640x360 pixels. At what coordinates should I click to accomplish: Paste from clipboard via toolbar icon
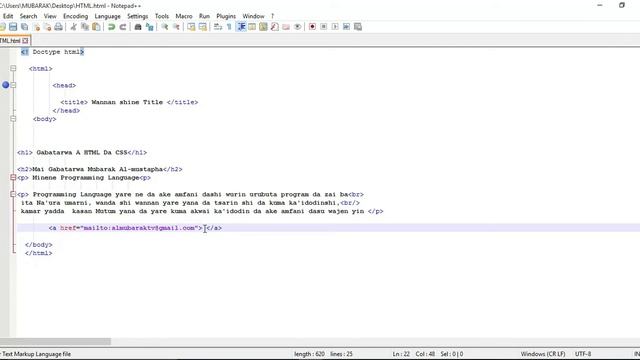click(x=96, y=27)
